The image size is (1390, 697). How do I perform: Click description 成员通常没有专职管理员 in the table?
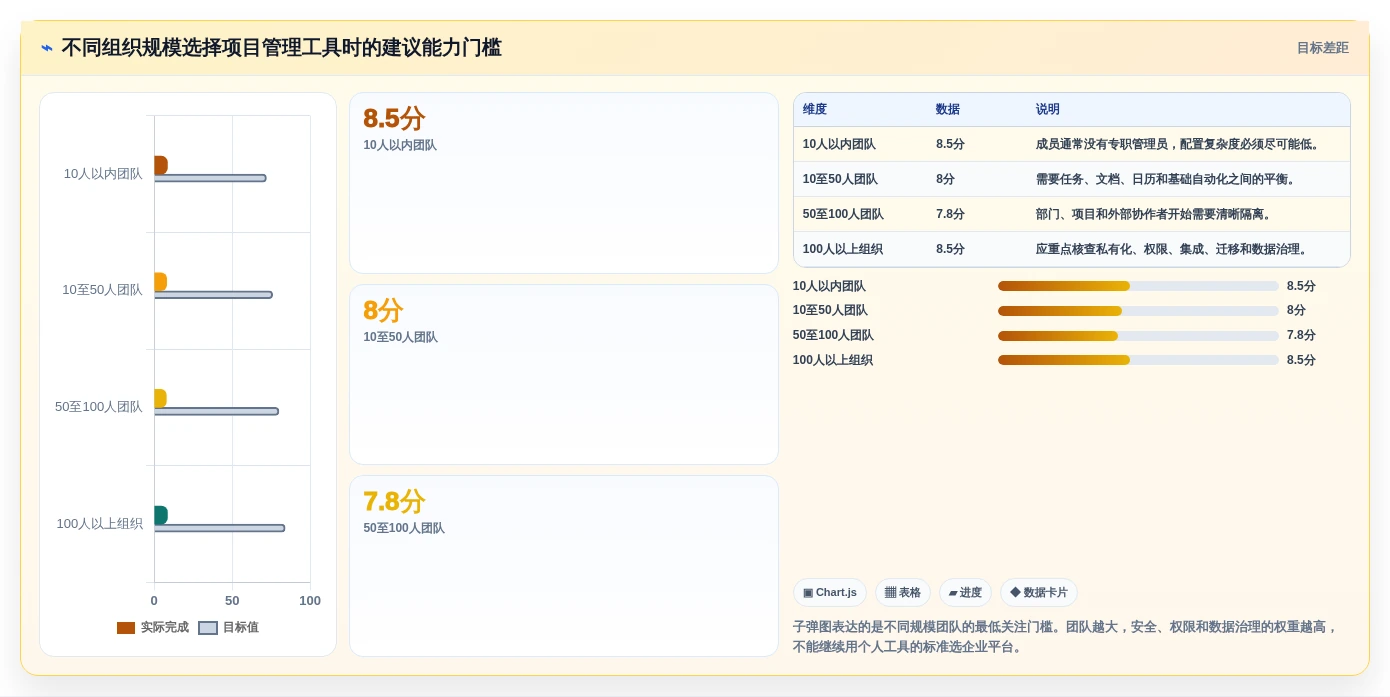point(1180,145)
